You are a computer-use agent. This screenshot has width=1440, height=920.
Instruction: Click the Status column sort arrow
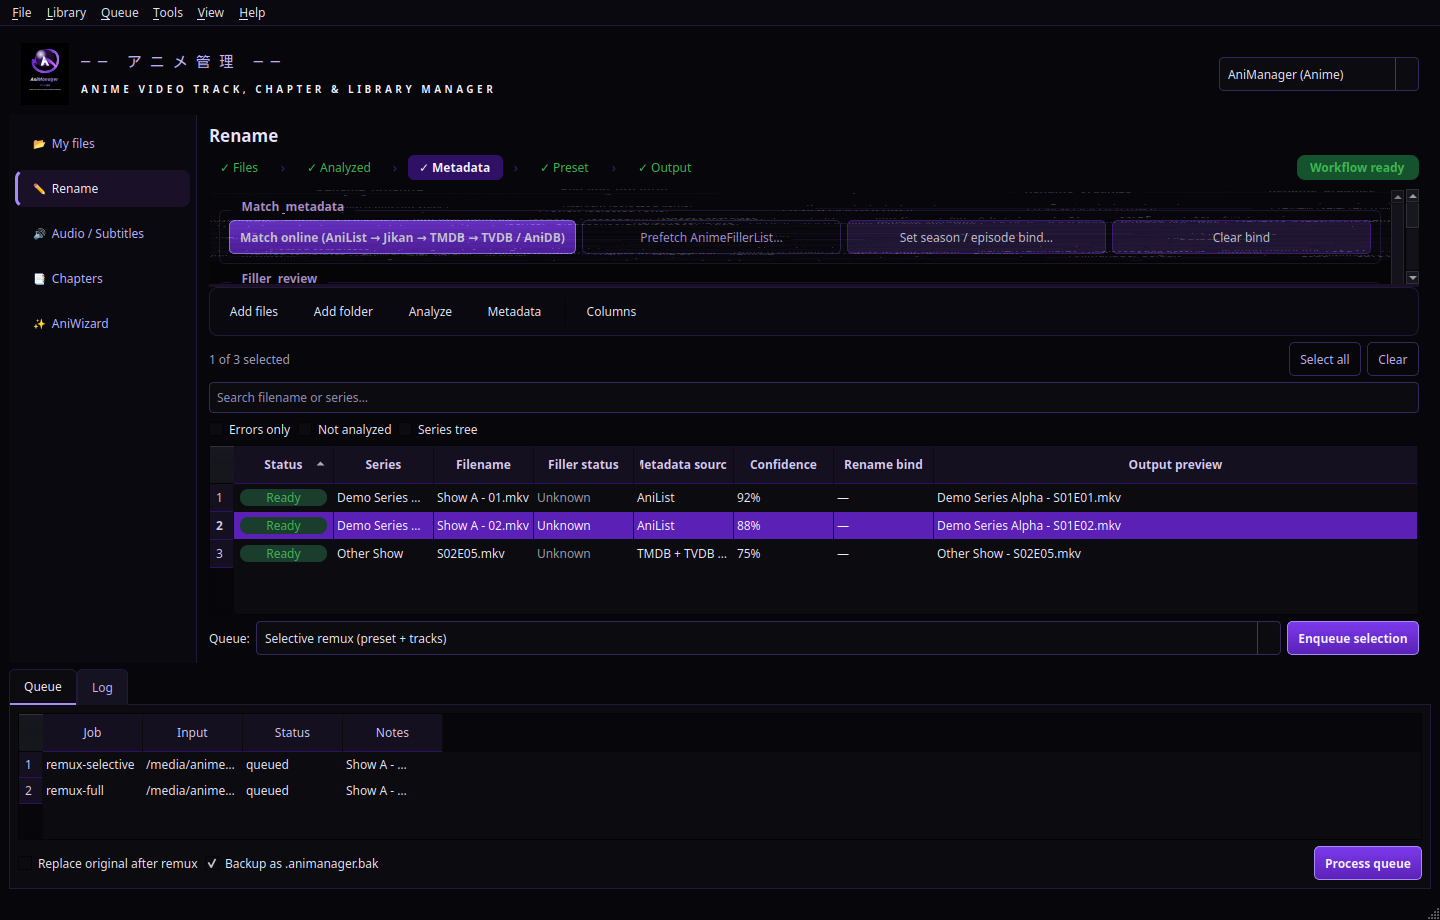320,464
